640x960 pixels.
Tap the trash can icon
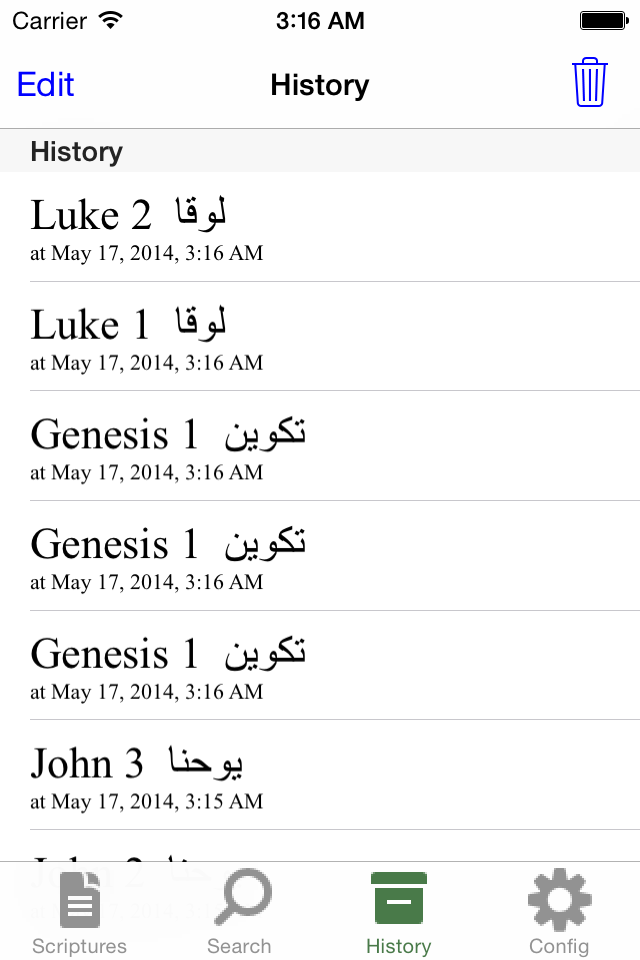click(590, 83)
